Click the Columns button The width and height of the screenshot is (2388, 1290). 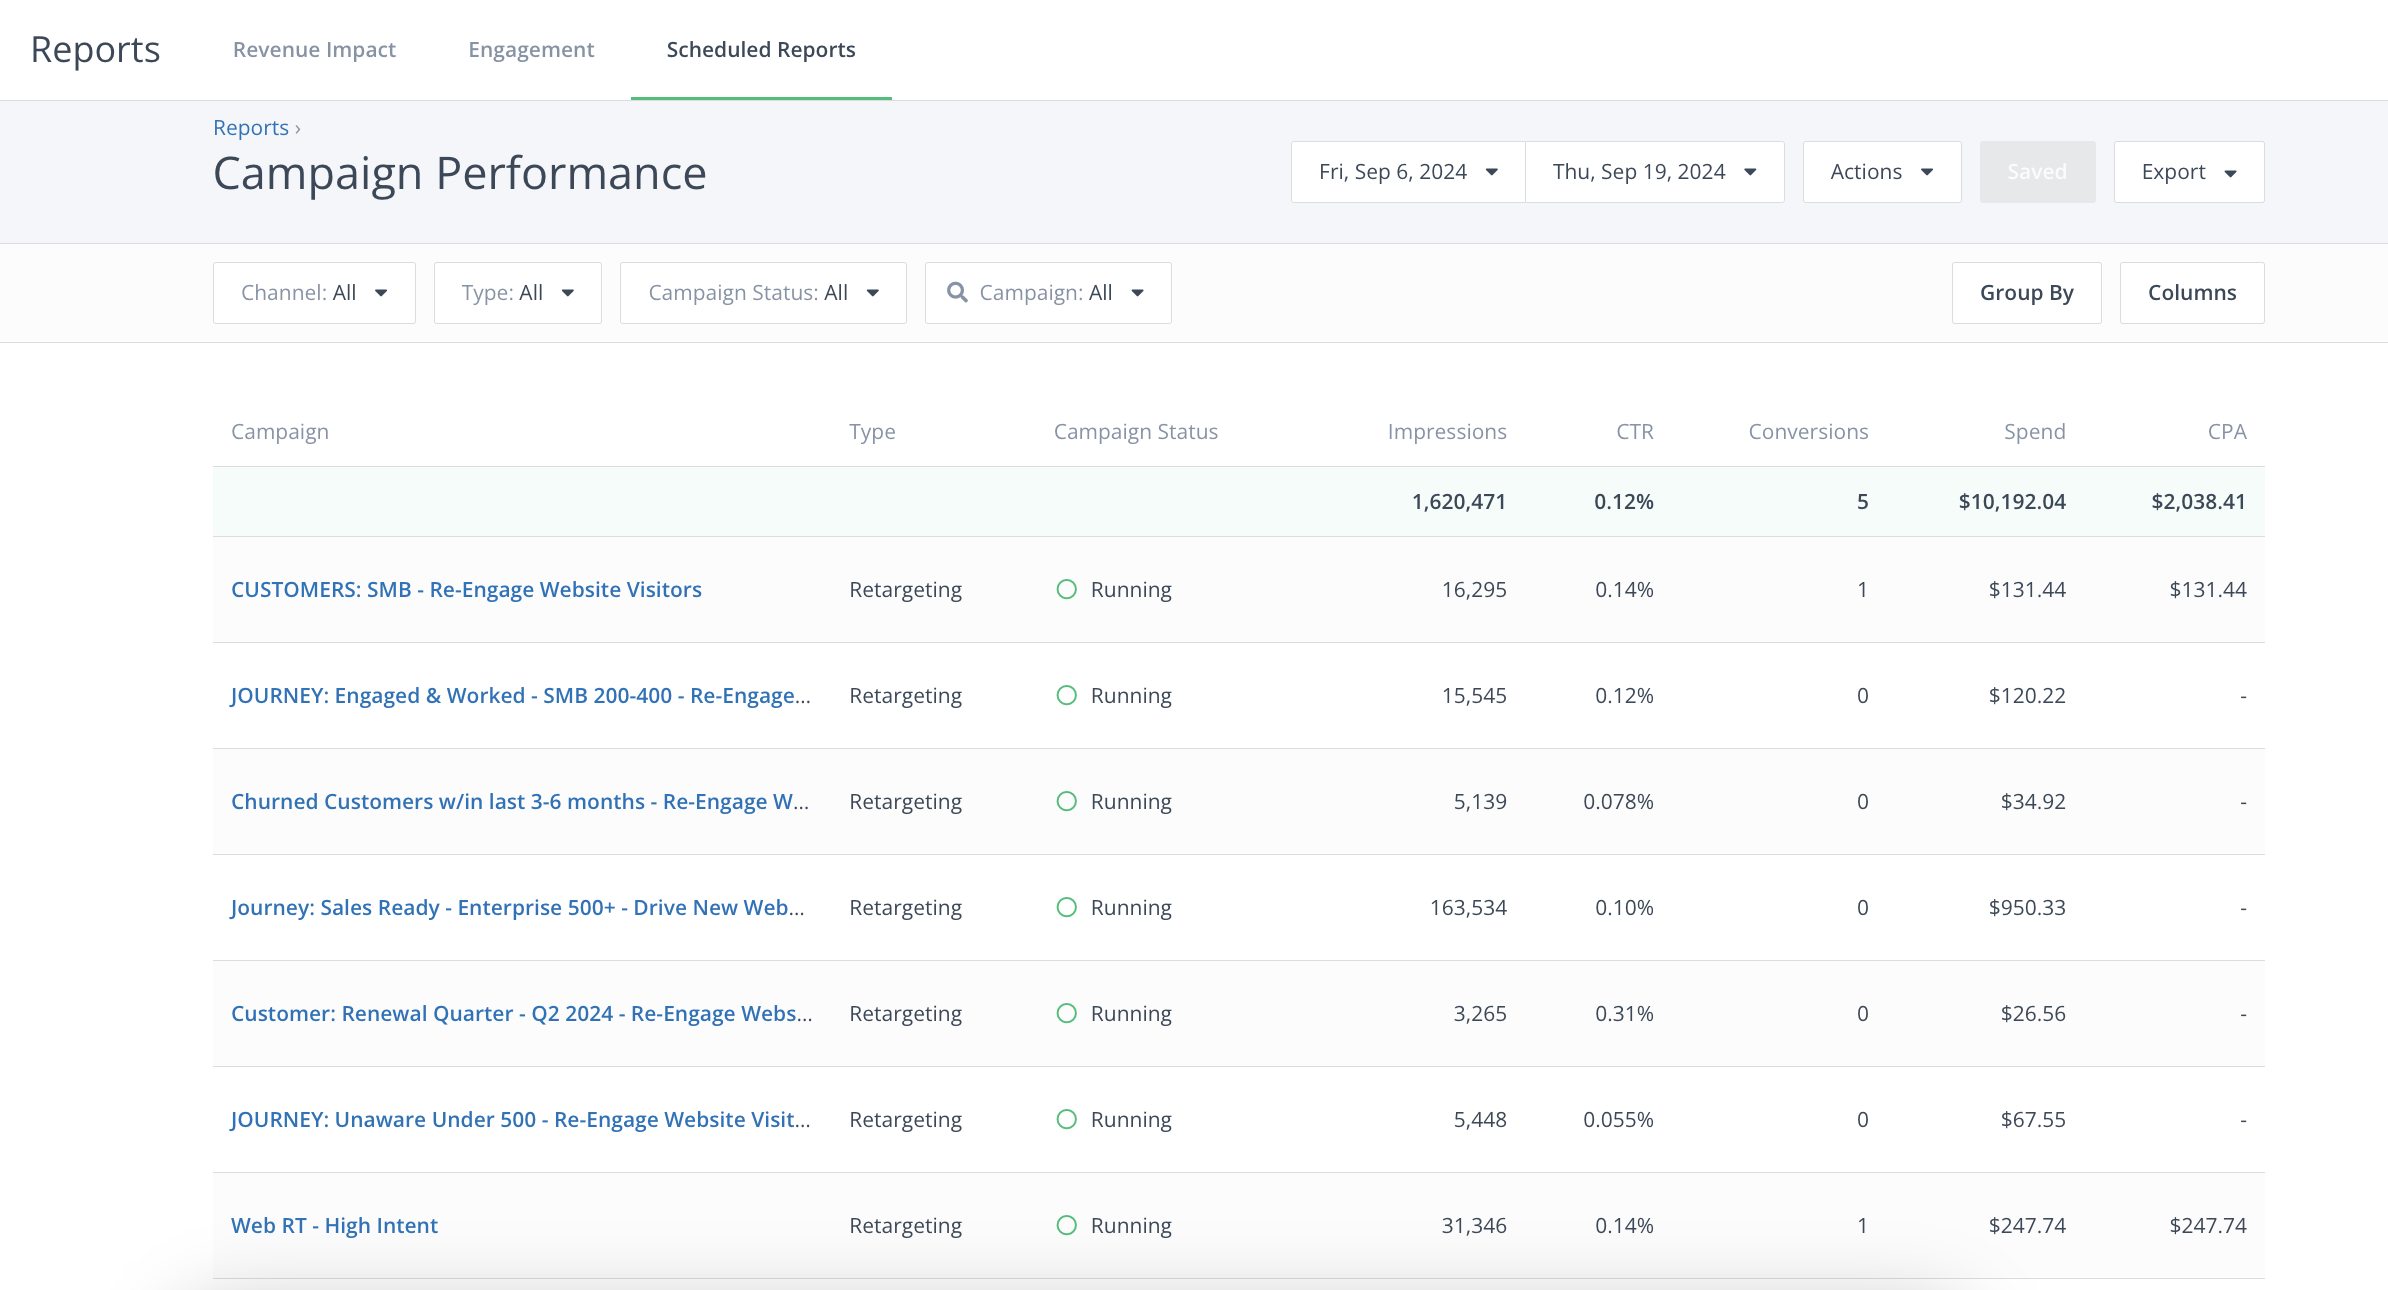(x=2191, y=293)
